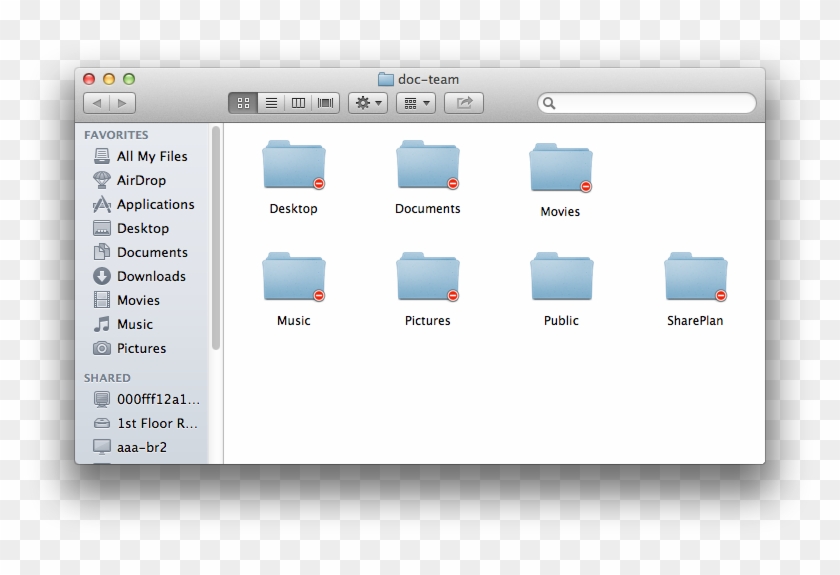Select the Desktop folder icon
The width and height of the screenshot is (840, 575).
point(294,165)
